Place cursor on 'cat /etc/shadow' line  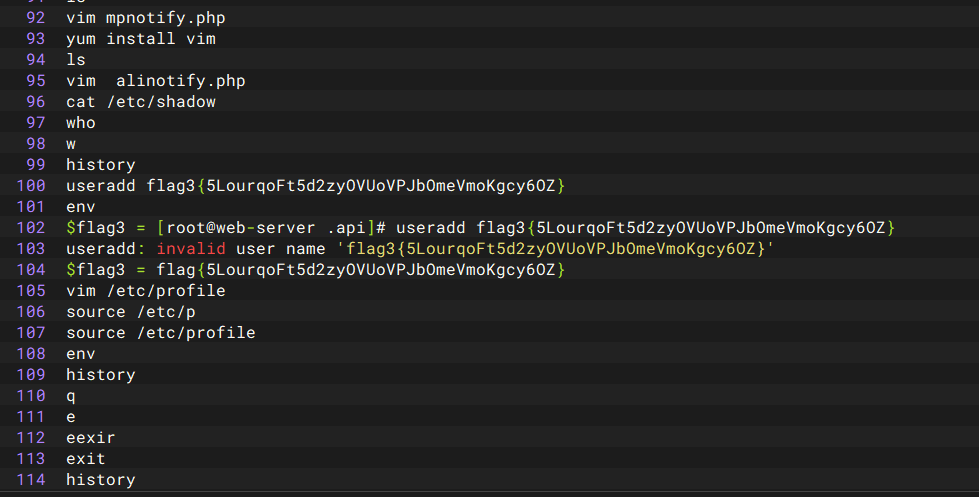pyautogui.click(x=140, y=102)
